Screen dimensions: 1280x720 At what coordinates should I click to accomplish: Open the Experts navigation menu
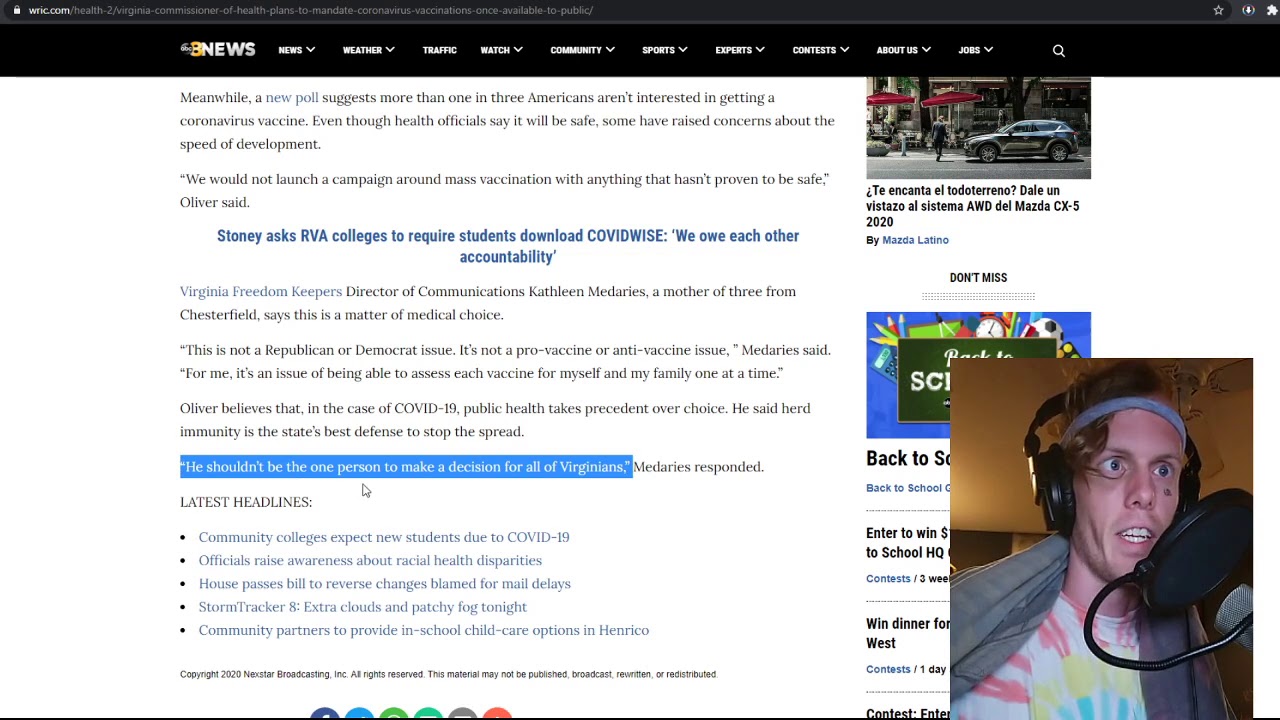coord(739,50)
